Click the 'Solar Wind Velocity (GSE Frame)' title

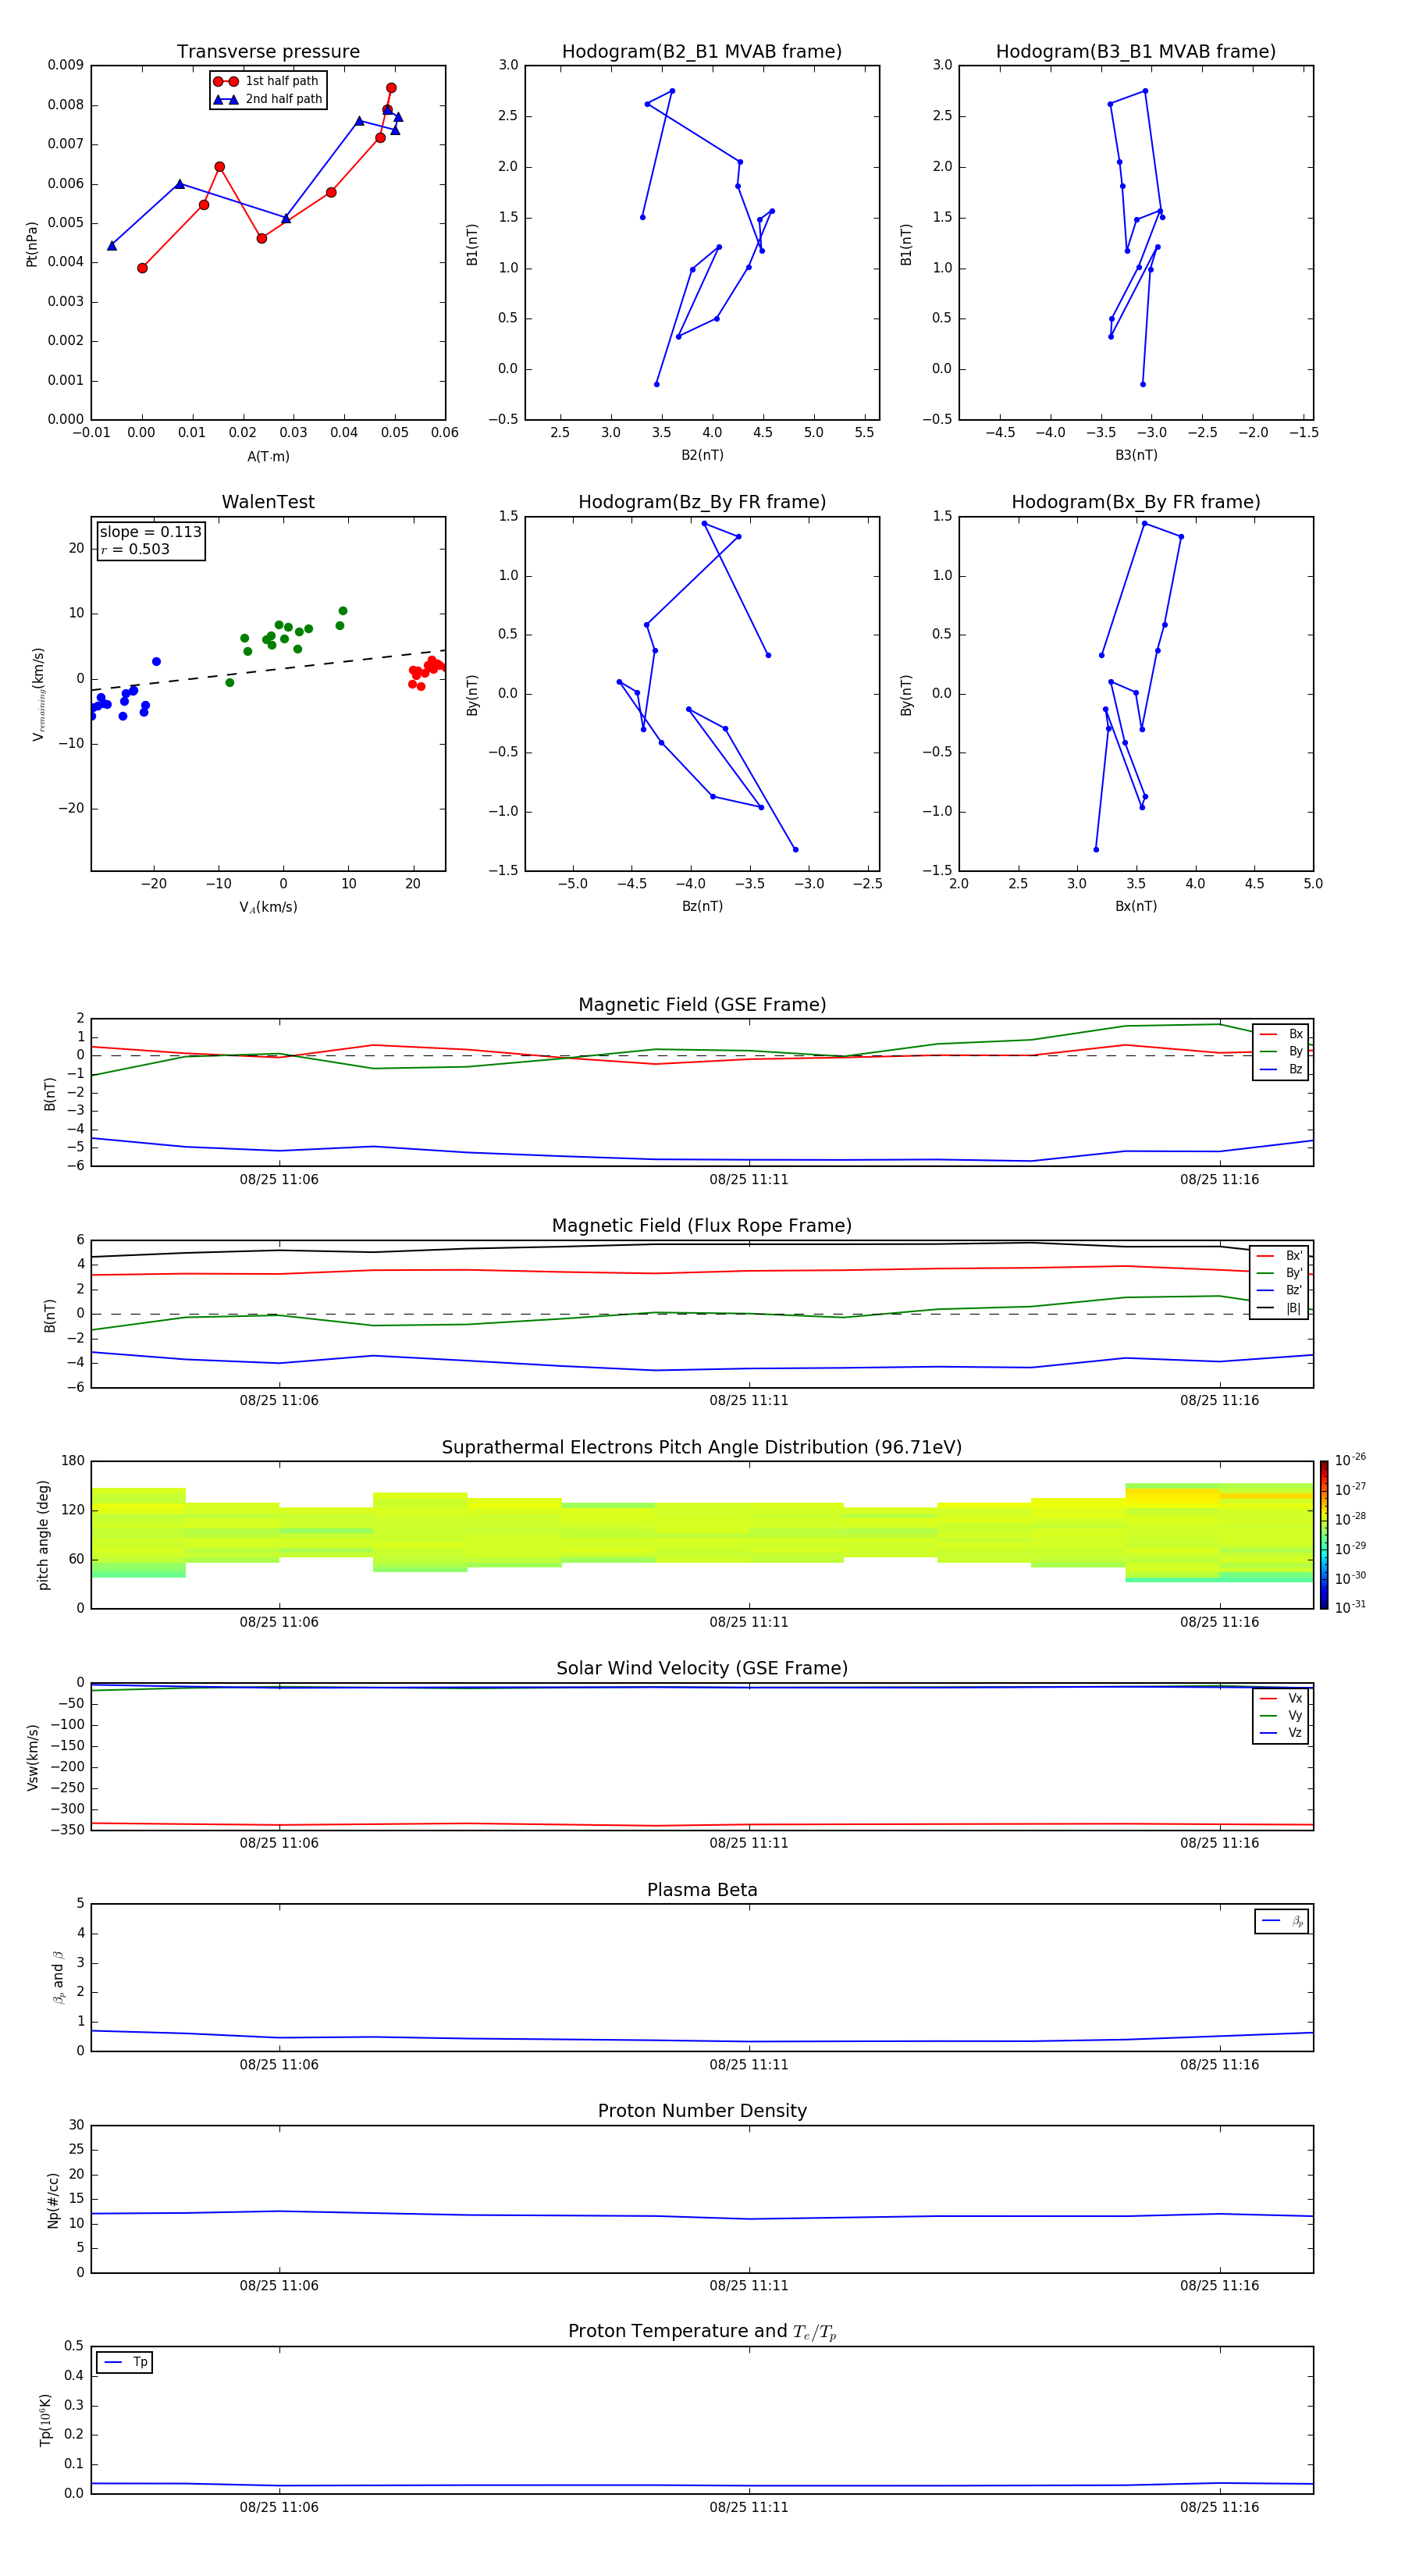(x=702, y=1669)
